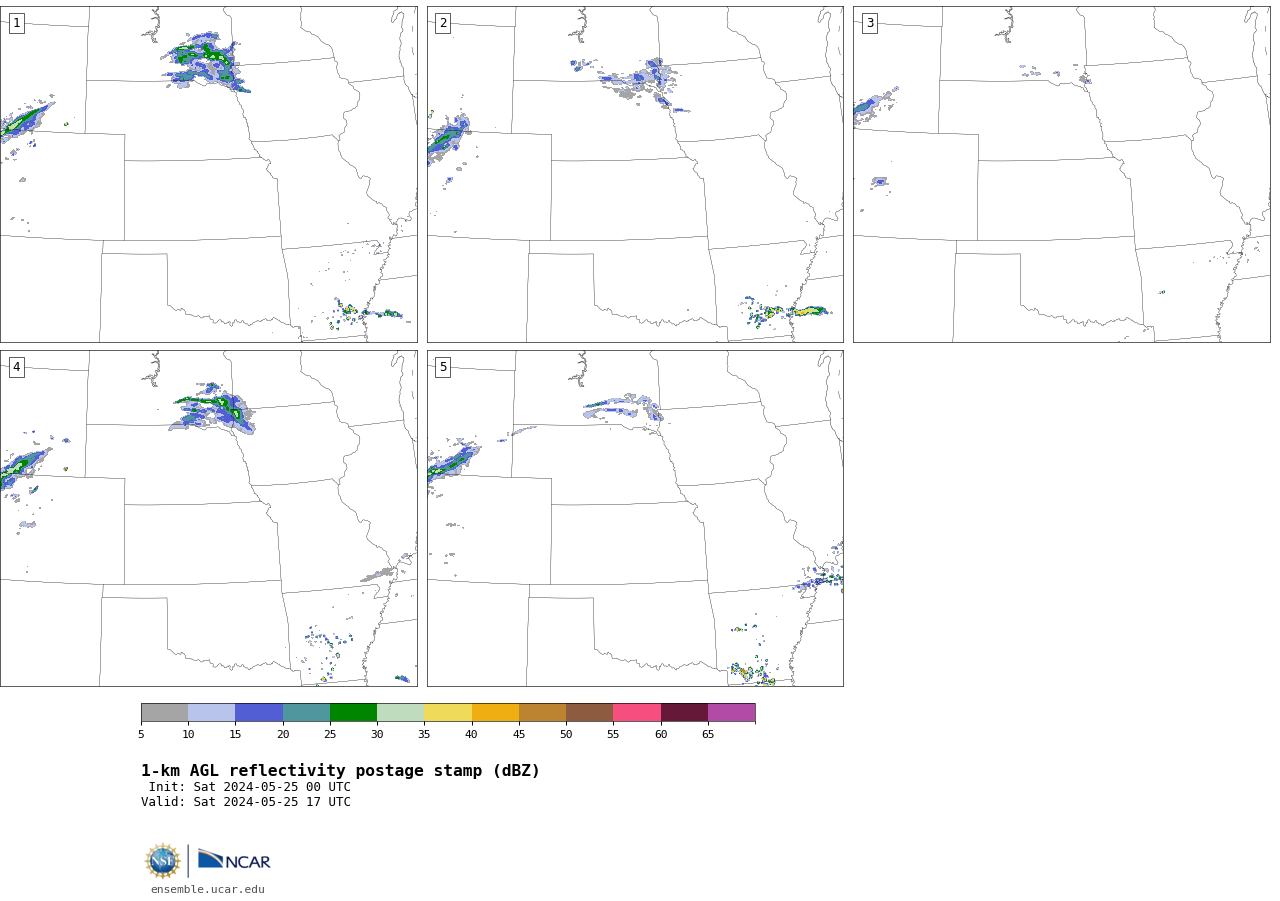Click the orange 40-45 dBZ swatch

pos(495,712)
